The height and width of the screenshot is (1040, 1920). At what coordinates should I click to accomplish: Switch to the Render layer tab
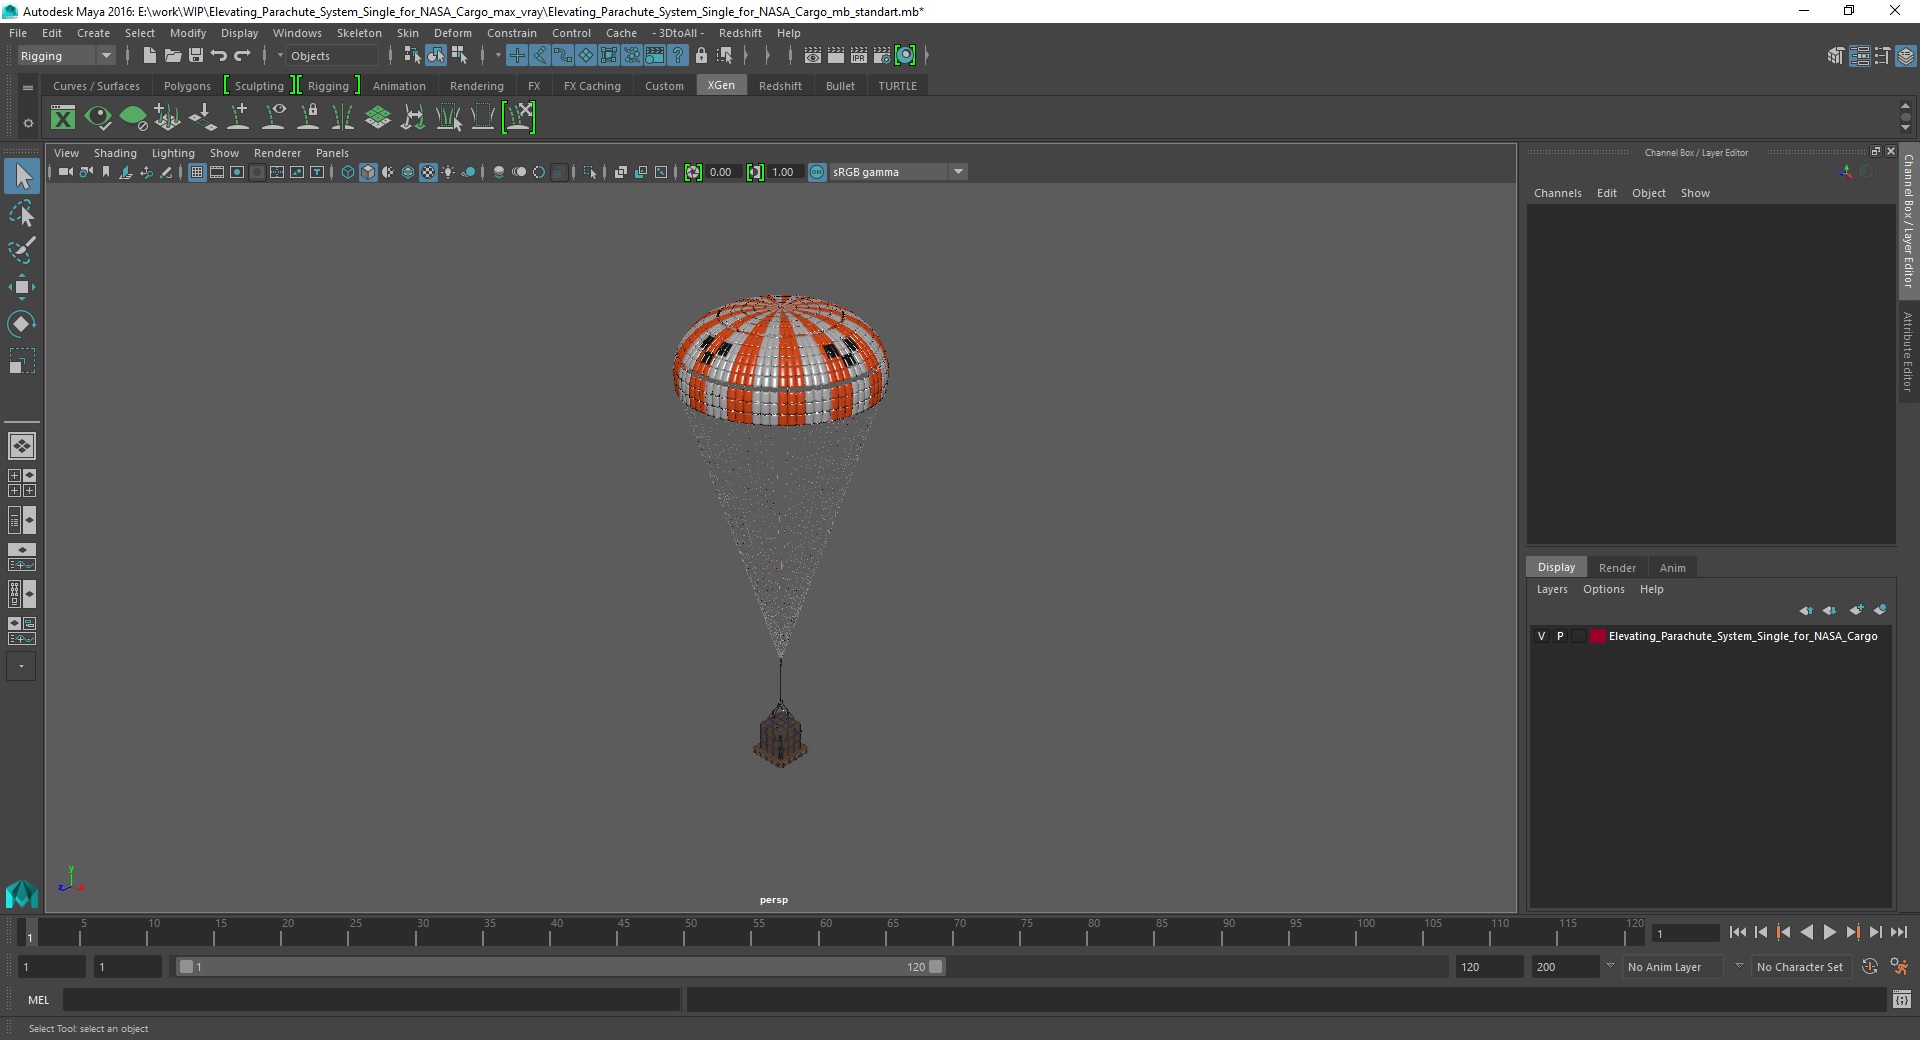pyautogui.click(x=1617, y=568)
